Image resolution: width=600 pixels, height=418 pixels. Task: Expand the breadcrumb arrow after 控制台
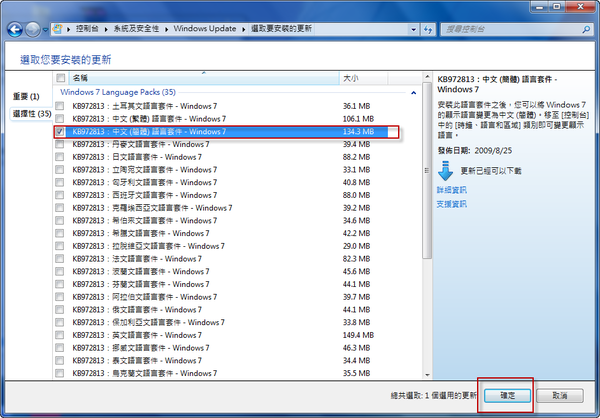106,29
